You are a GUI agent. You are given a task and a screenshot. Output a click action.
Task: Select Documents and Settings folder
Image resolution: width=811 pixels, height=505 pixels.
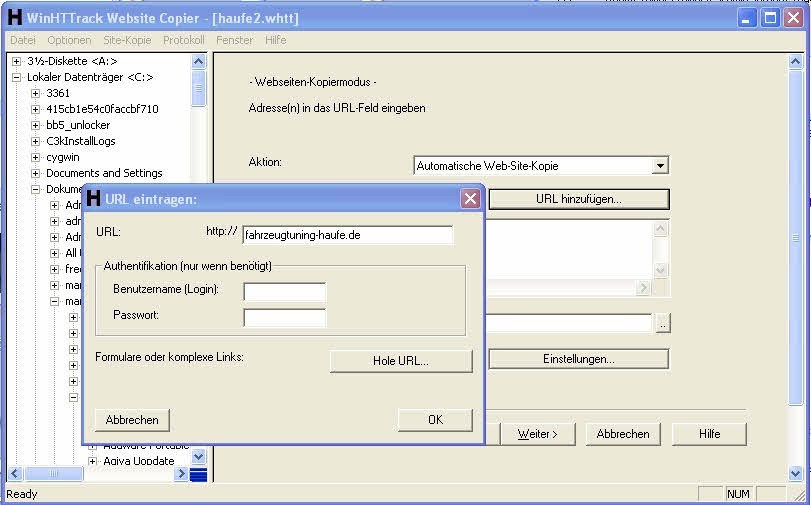click(x=104, y=173)
